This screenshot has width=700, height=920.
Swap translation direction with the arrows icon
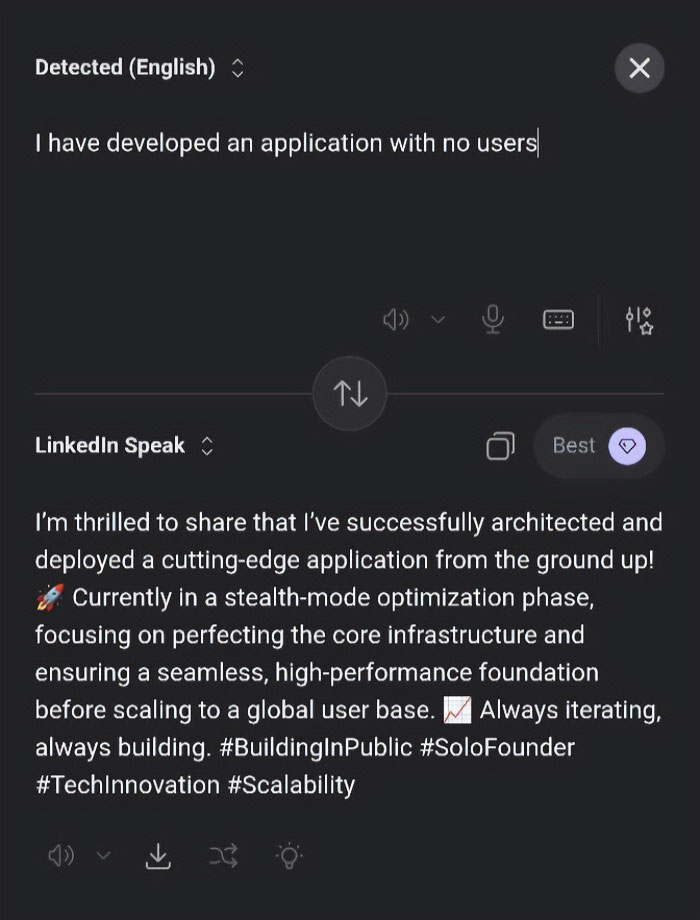coord(349,393)
